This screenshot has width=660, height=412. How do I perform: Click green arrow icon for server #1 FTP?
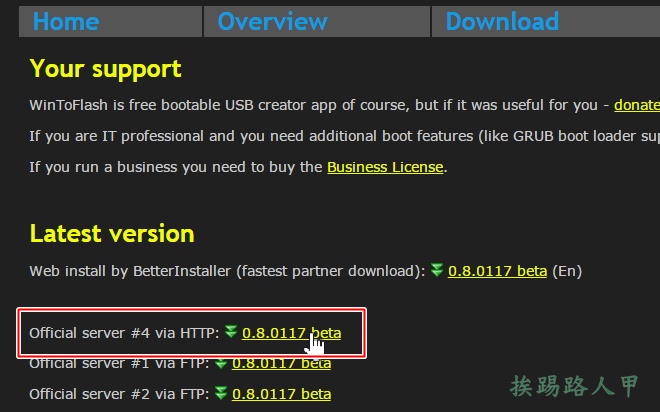point(221,363)
